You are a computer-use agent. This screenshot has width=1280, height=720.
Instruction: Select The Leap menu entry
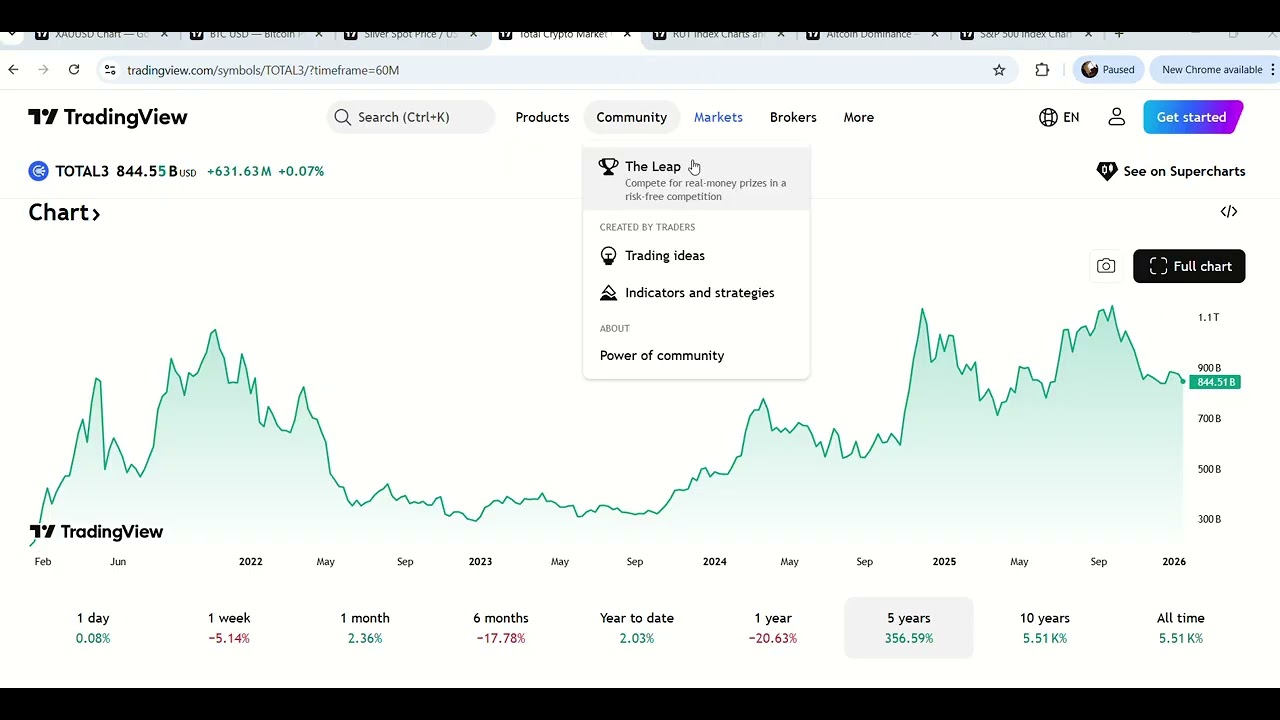[x=696, y=180]
